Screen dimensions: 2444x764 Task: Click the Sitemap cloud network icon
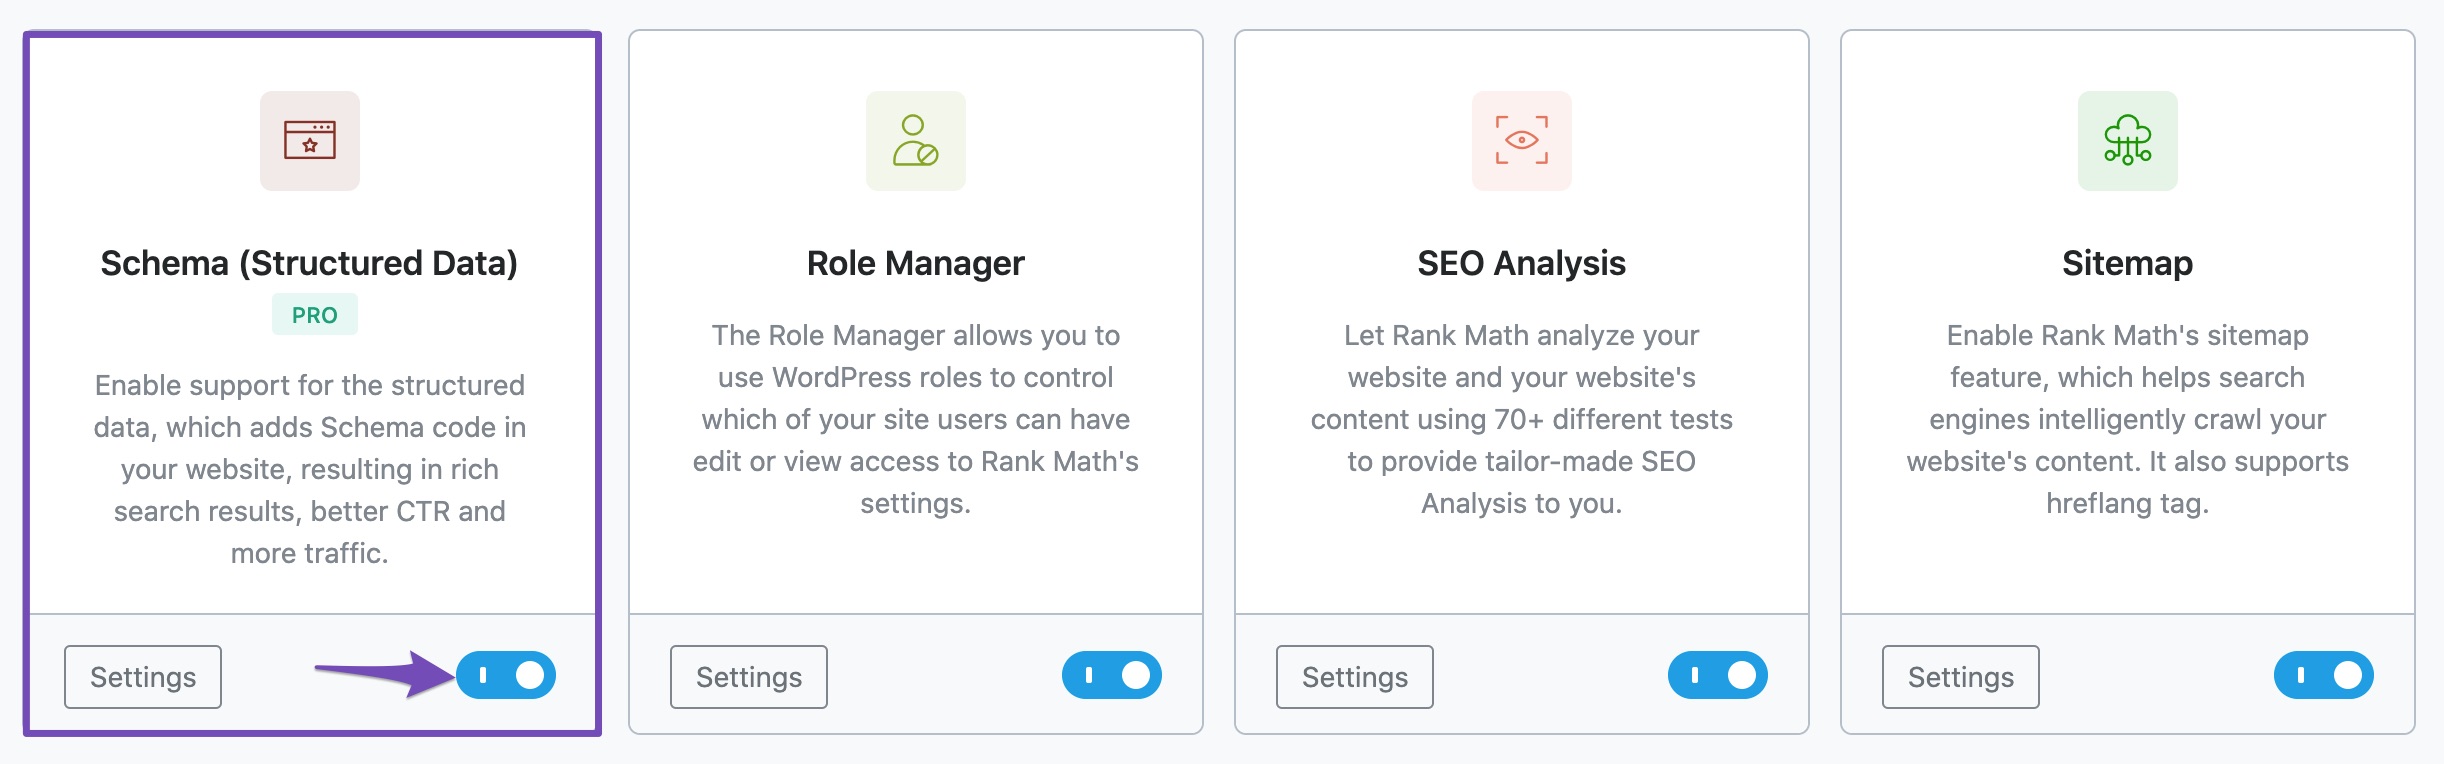click(2128, 140)
